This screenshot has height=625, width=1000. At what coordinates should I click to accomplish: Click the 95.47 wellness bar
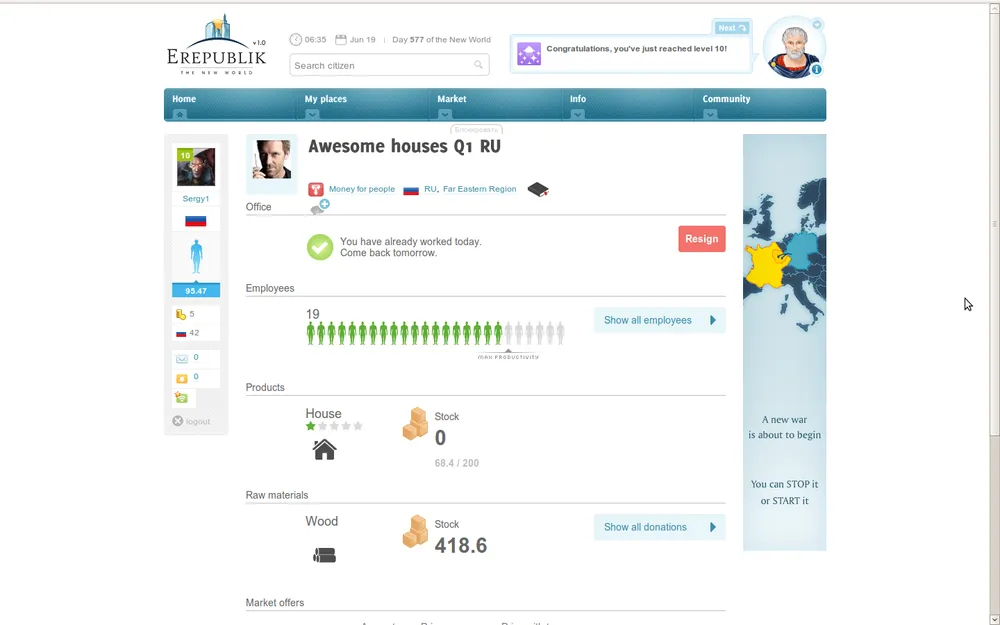tap(196, 291)
